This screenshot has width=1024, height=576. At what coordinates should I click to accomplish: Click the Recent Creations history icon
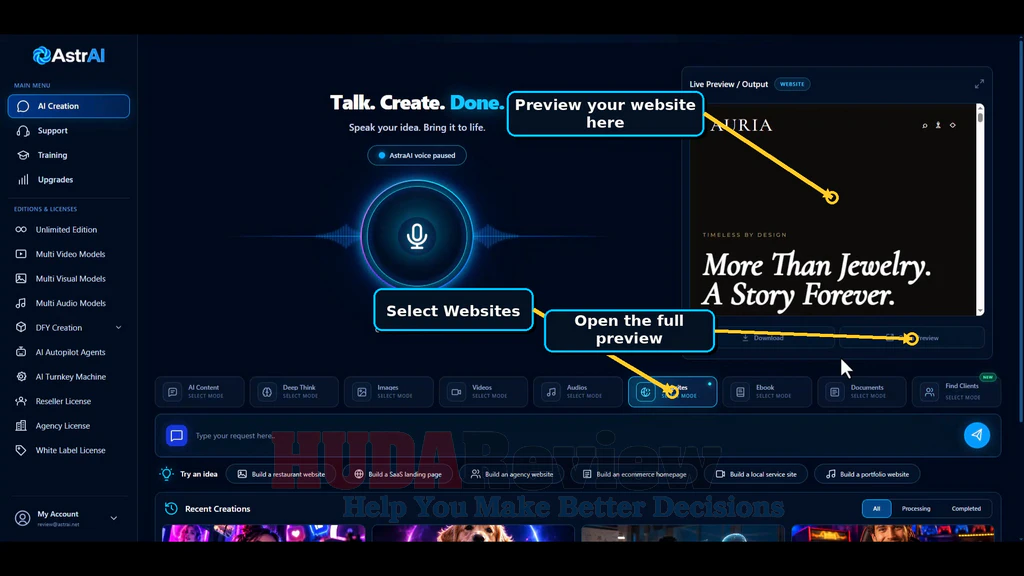(x=171, y=508)
